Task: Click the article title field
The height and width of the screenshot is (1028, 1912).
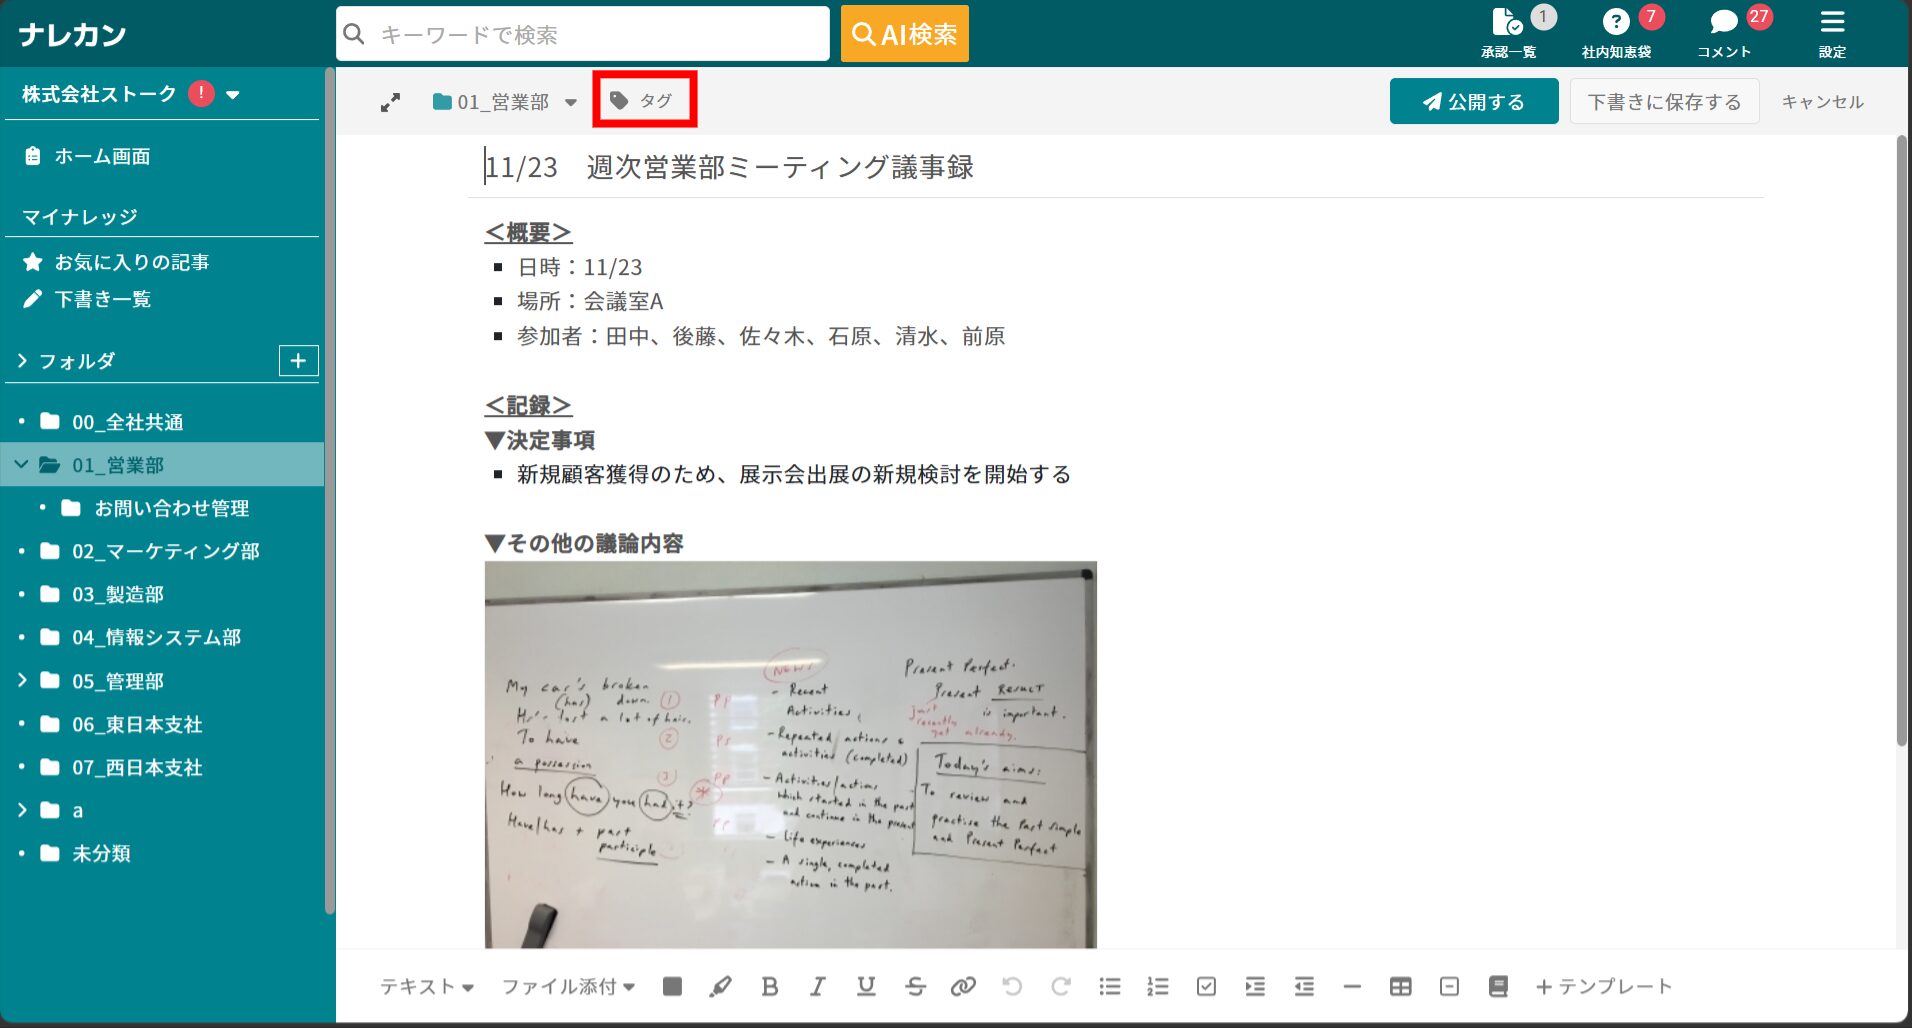Action: [x=1115, y=167]
